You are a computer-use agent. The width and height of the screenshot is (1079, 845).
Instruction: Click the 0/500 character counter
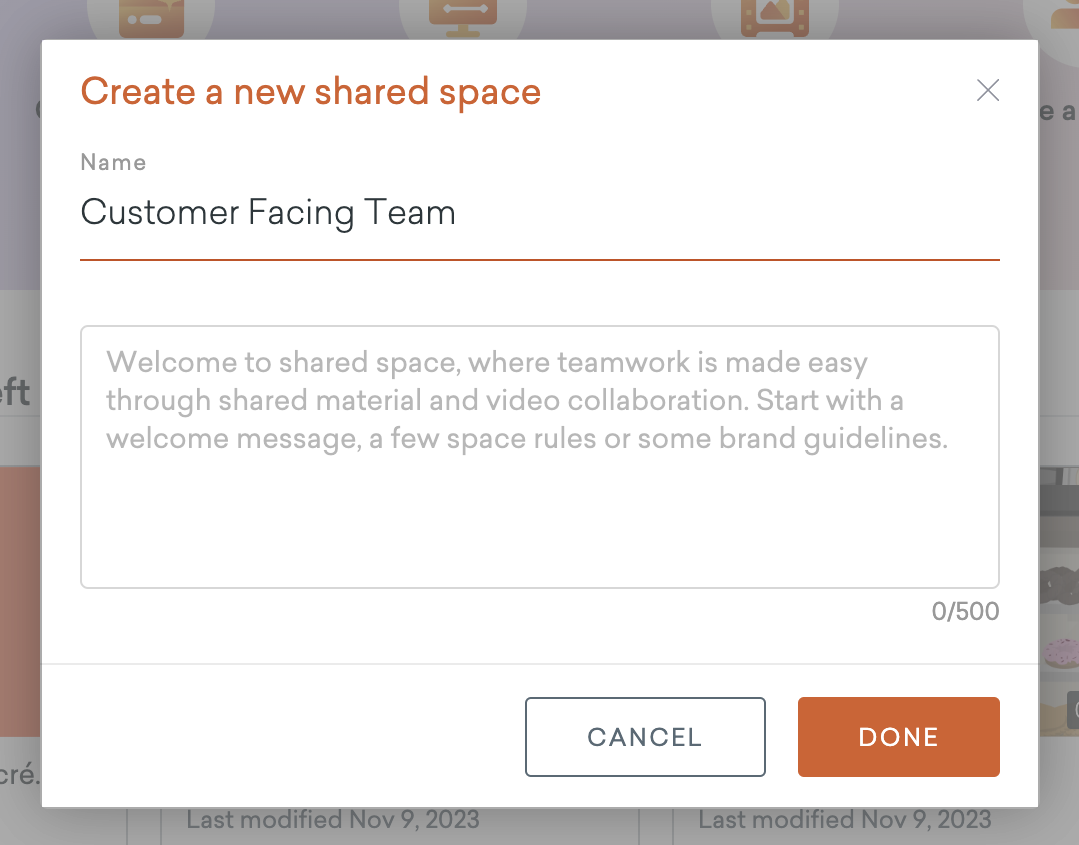coord(965,611)
